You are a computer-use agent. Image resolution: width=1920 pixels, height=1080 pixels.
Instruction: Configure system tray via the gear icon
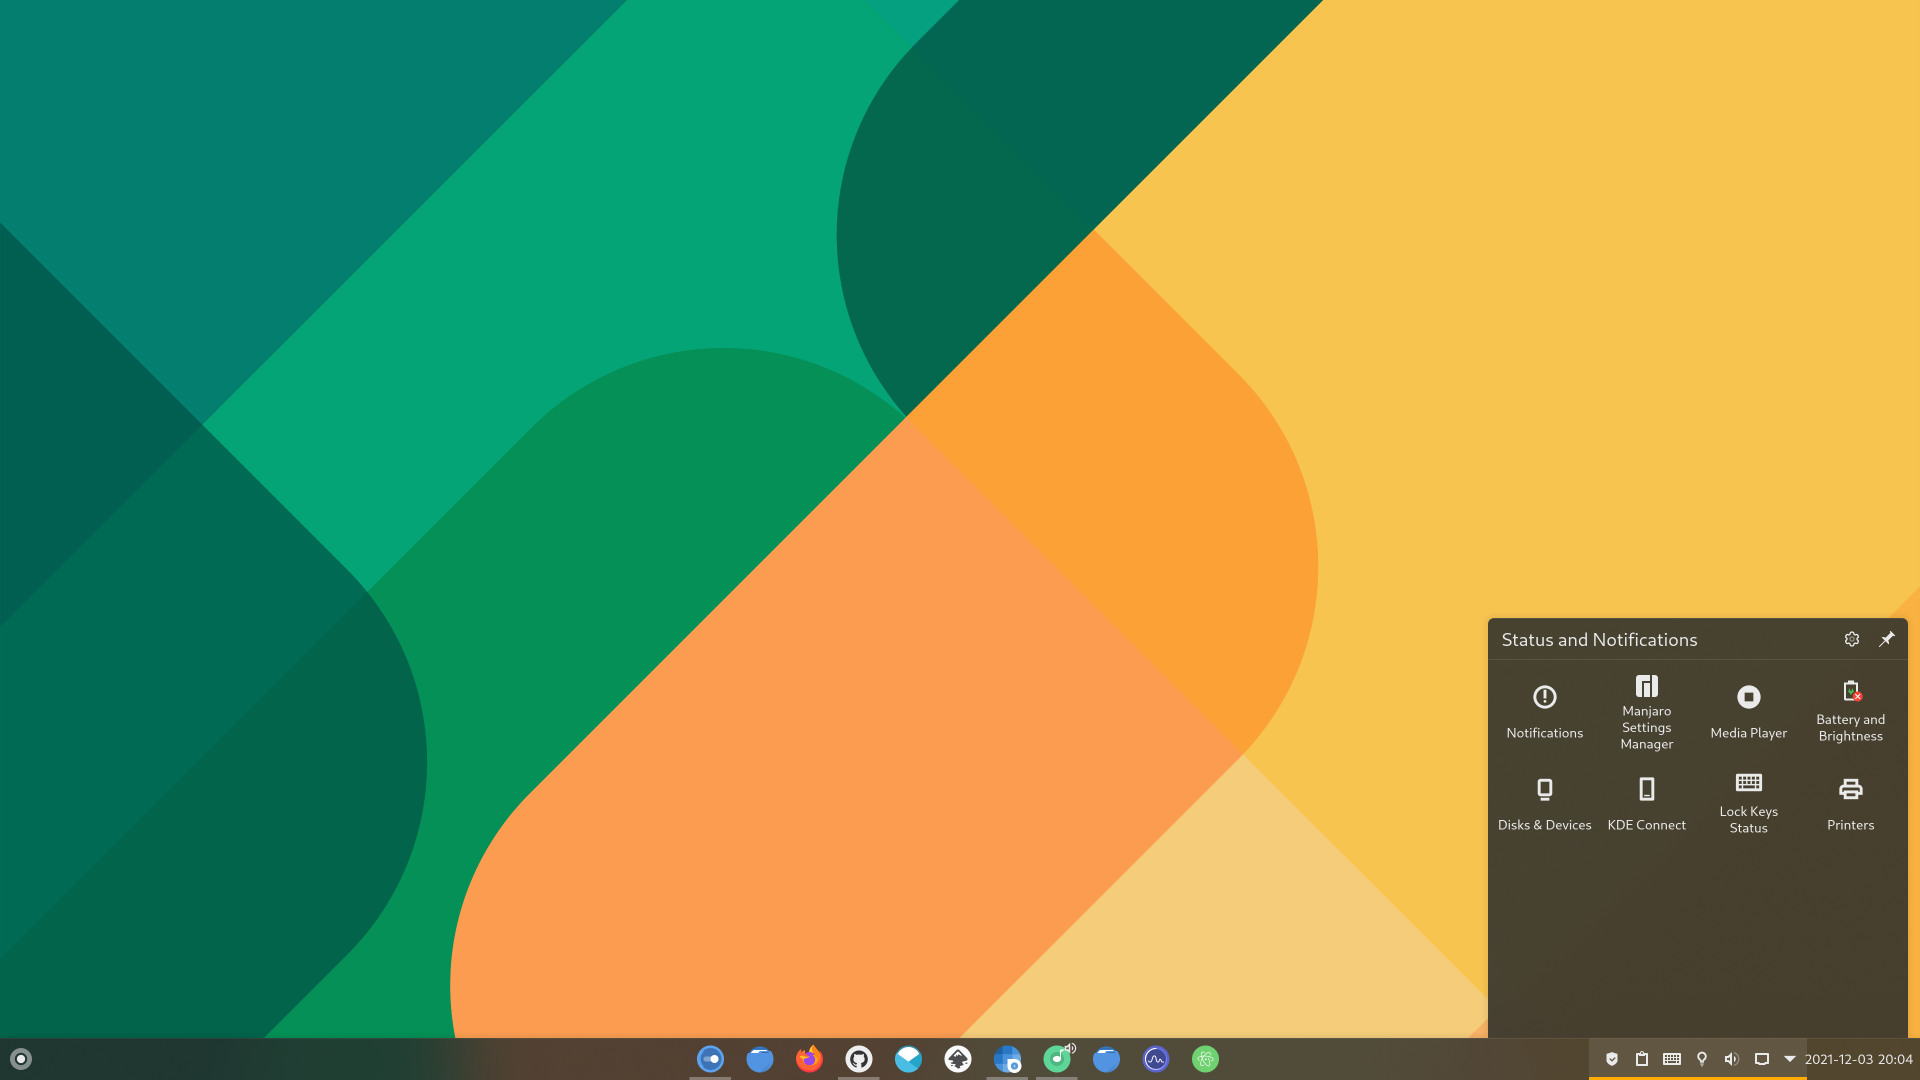click(1852, 639)
